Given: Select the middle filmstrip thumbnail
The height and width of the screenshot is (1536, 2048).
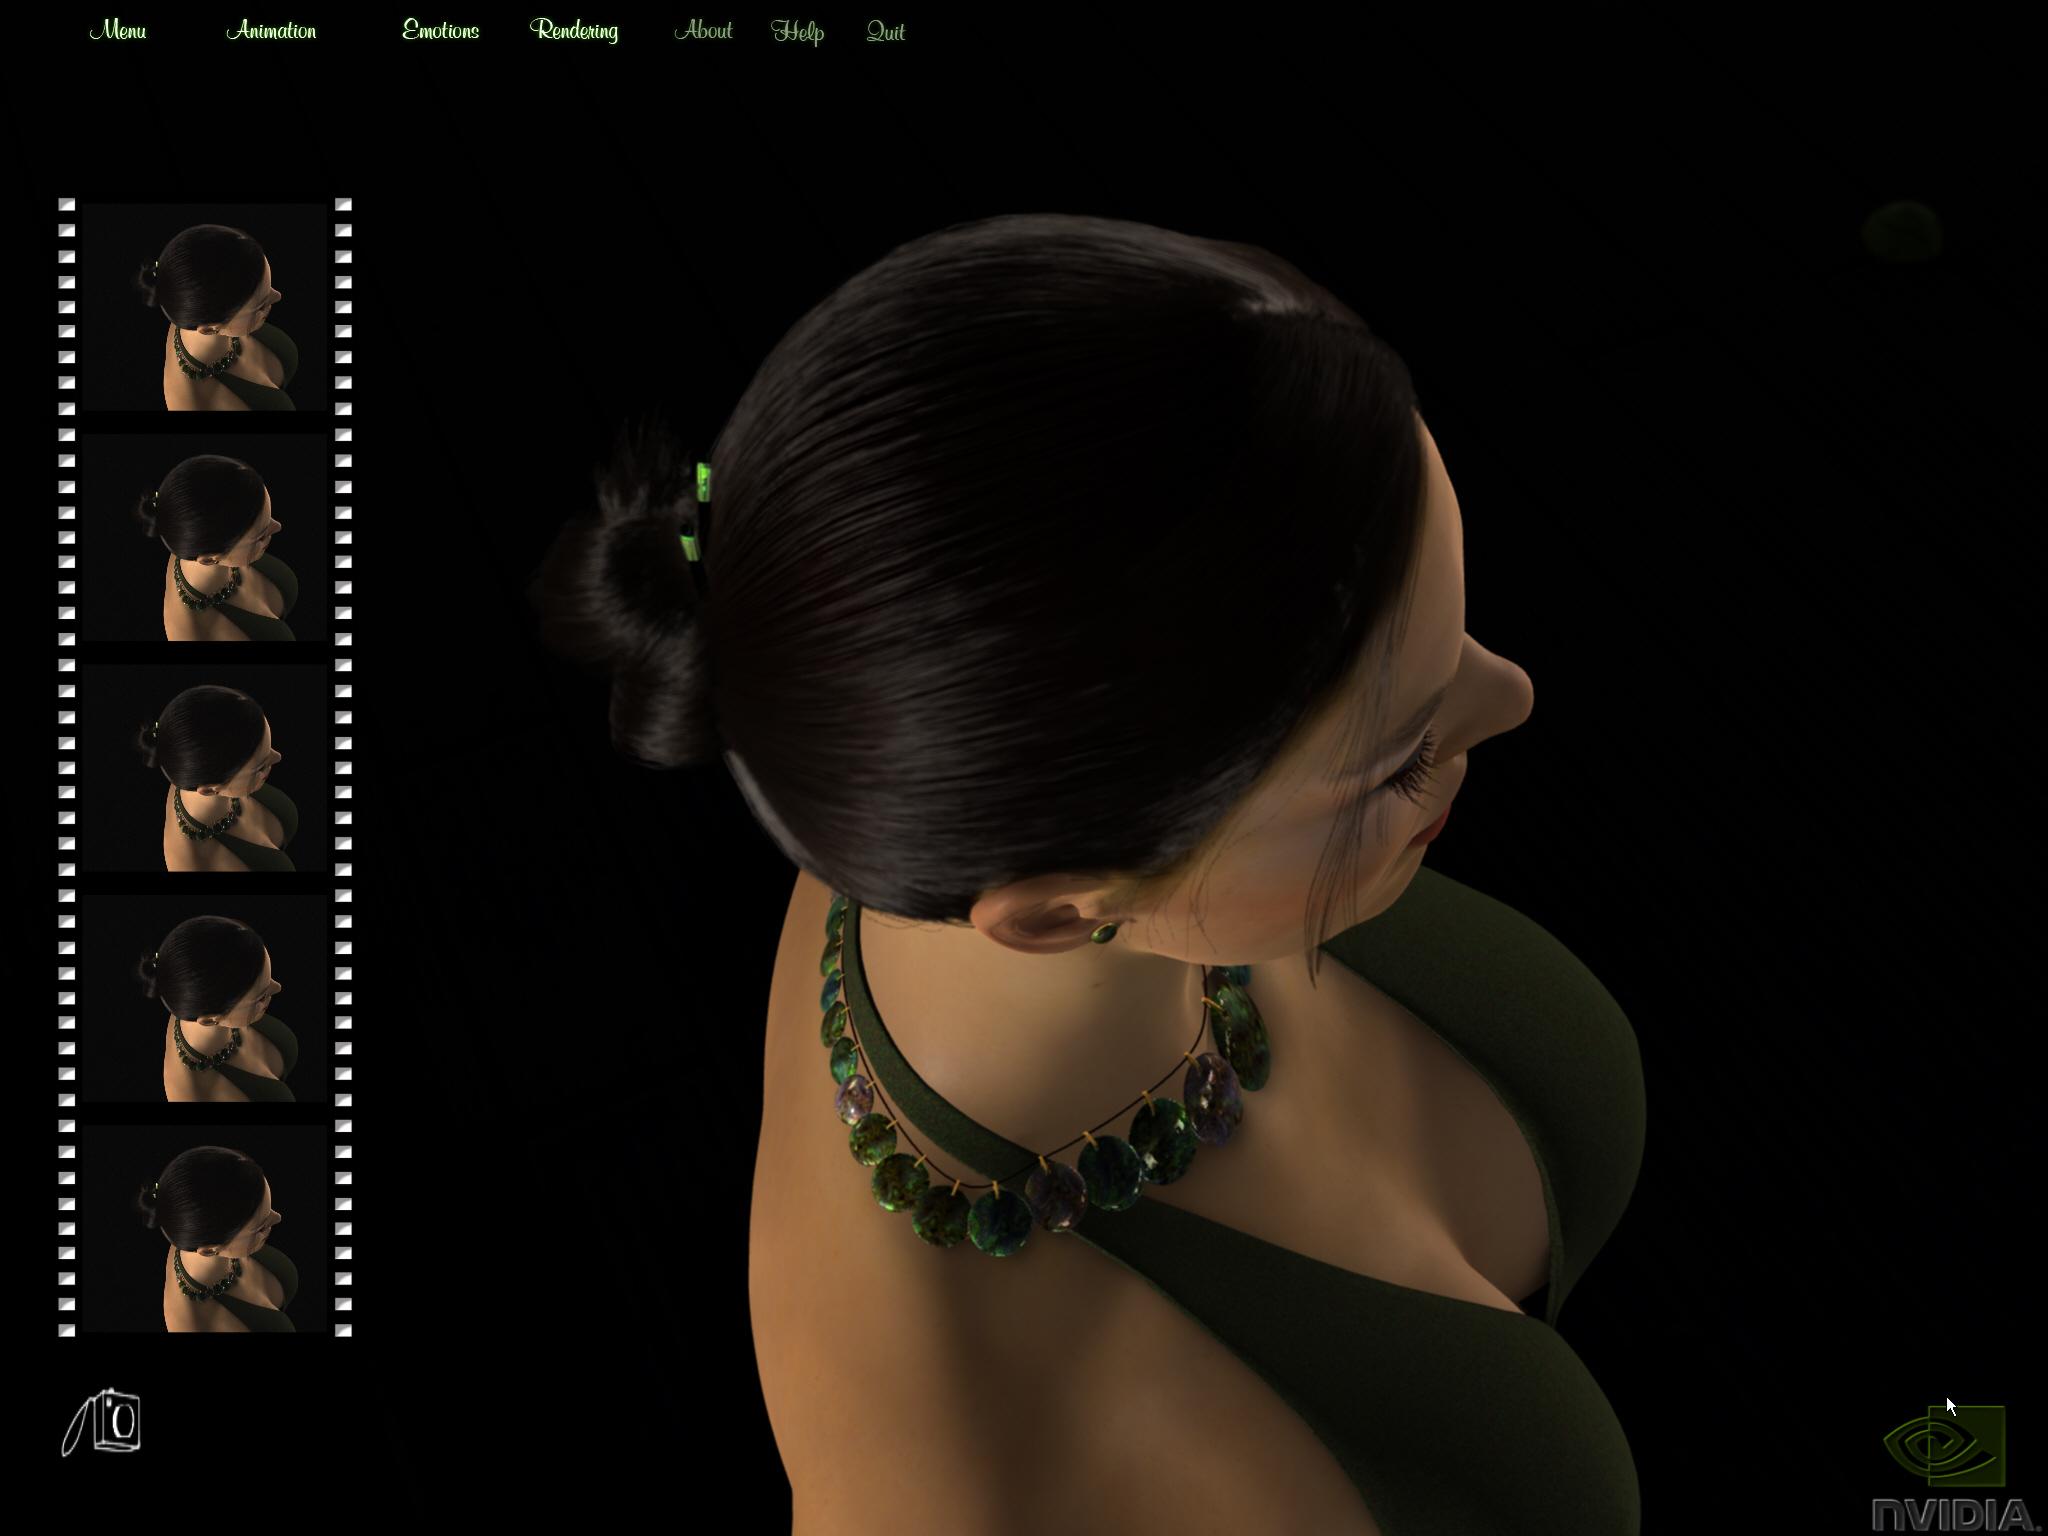Looking at the screenshot, I should pos(204,768).
